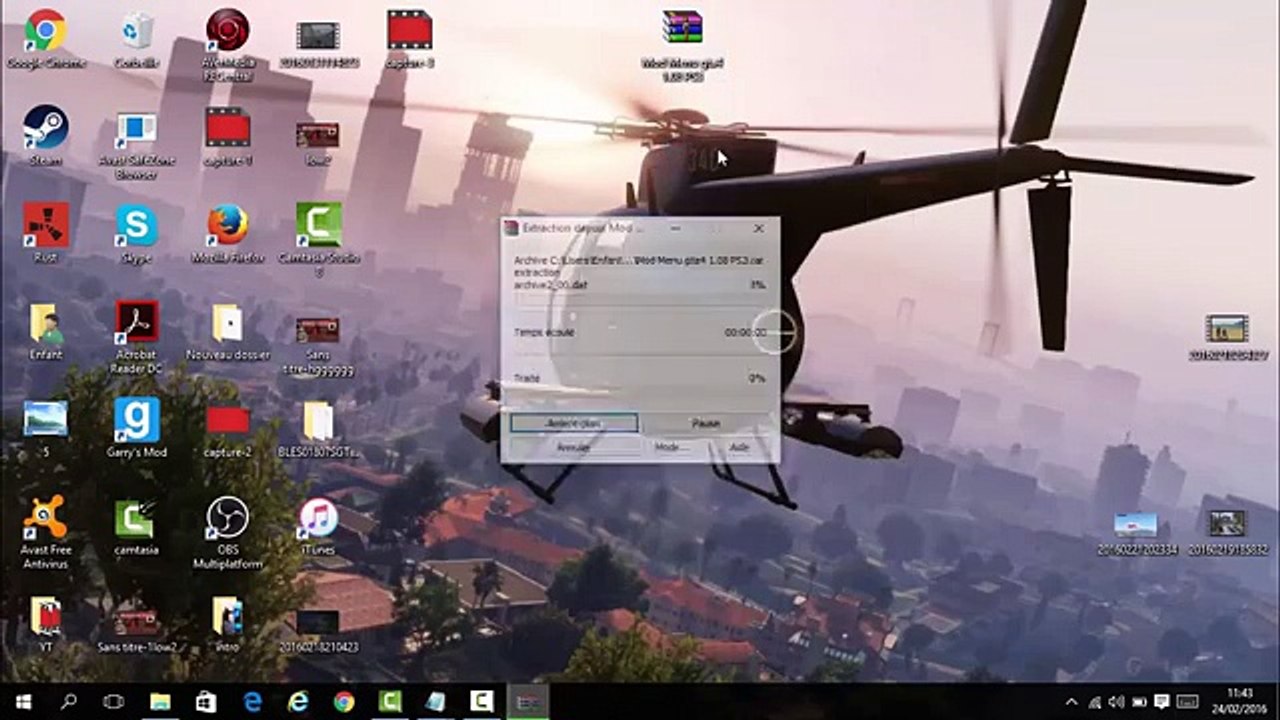Open the Corbeille recycle bin

[137, 40]
